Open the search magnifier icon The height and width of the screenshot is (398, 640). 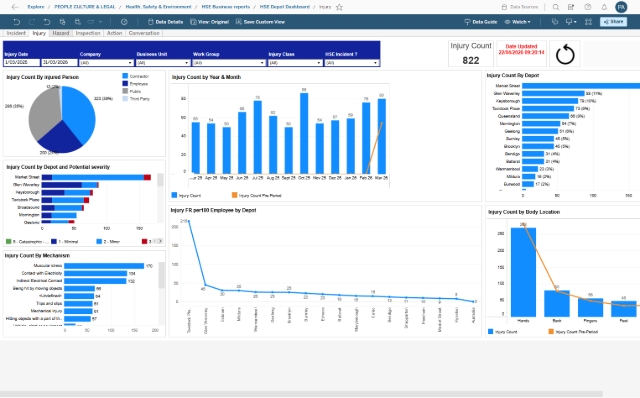click(x=556, y=7)
